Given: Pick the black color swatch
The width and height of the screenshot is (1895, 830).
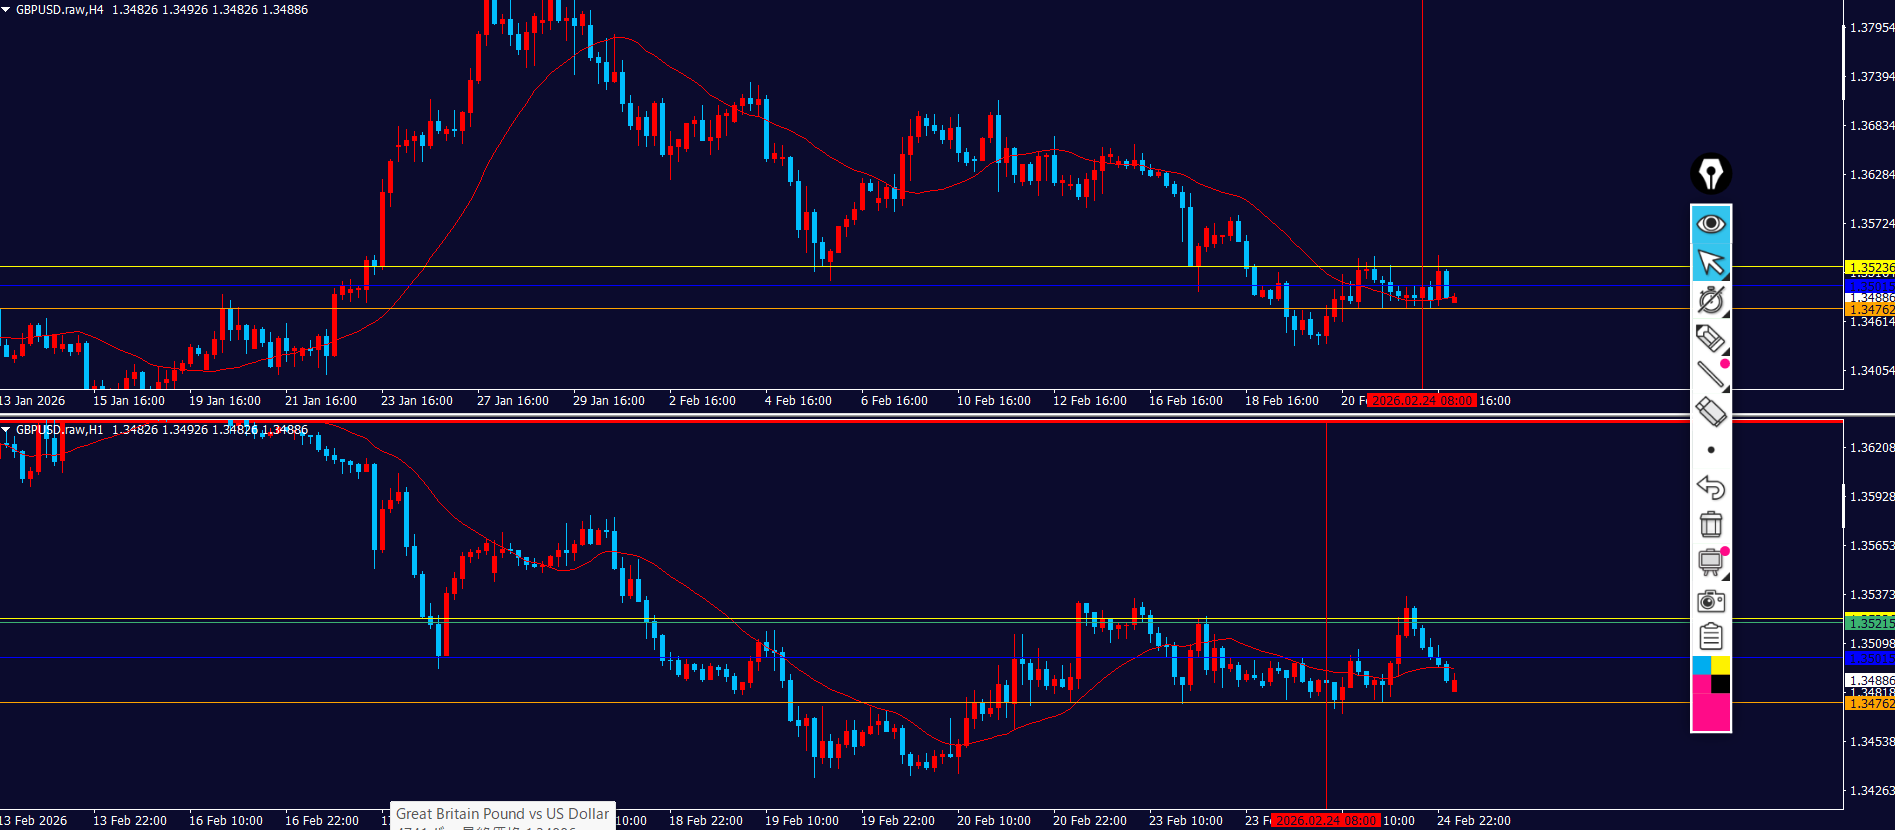Looking at the screenshot, I should 1720,684.
